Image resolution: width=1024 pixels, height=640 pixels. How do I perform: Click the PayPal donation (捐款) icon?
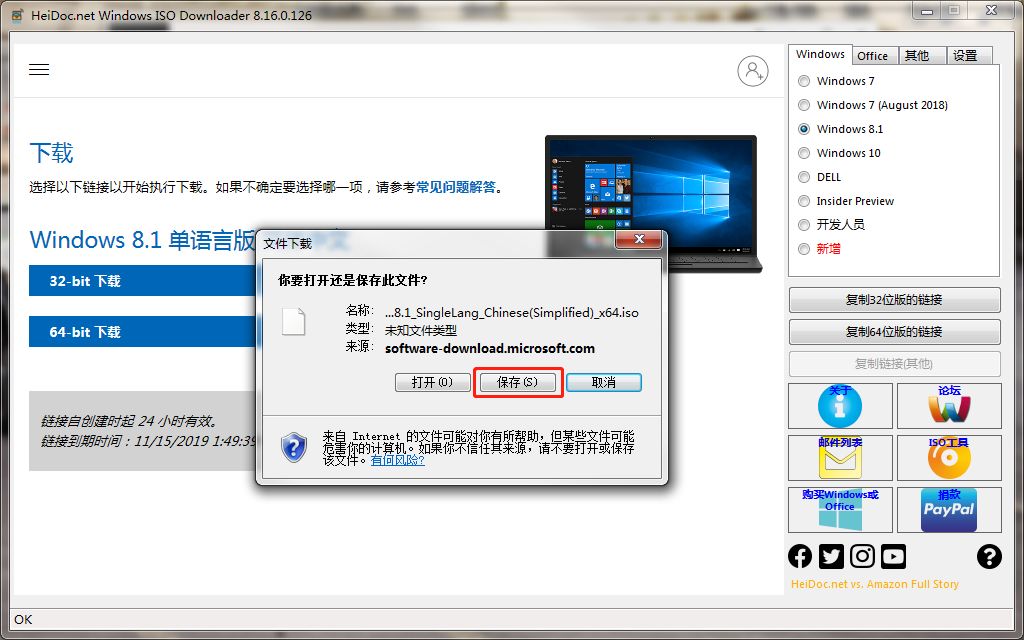(x=949, y=509)
